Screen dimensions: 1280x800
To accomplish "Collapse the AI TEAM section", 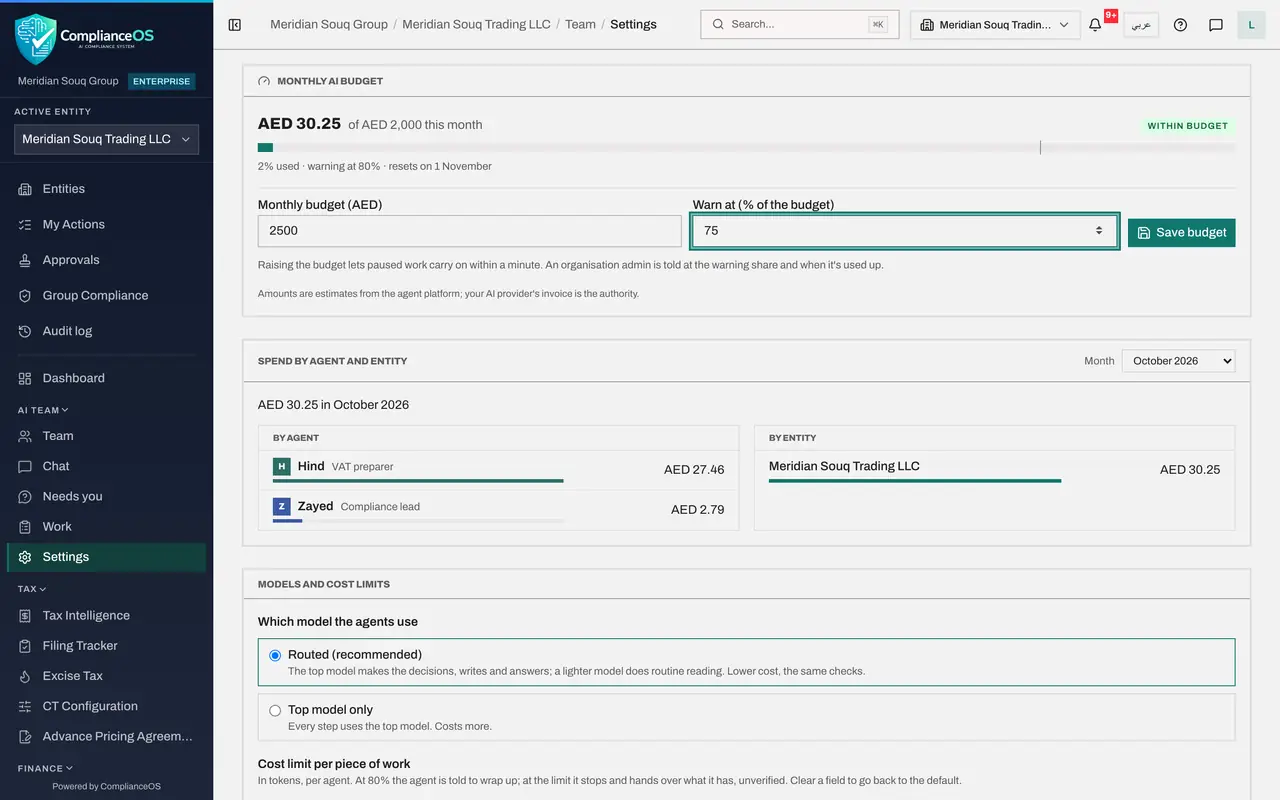I will point(43,410).
